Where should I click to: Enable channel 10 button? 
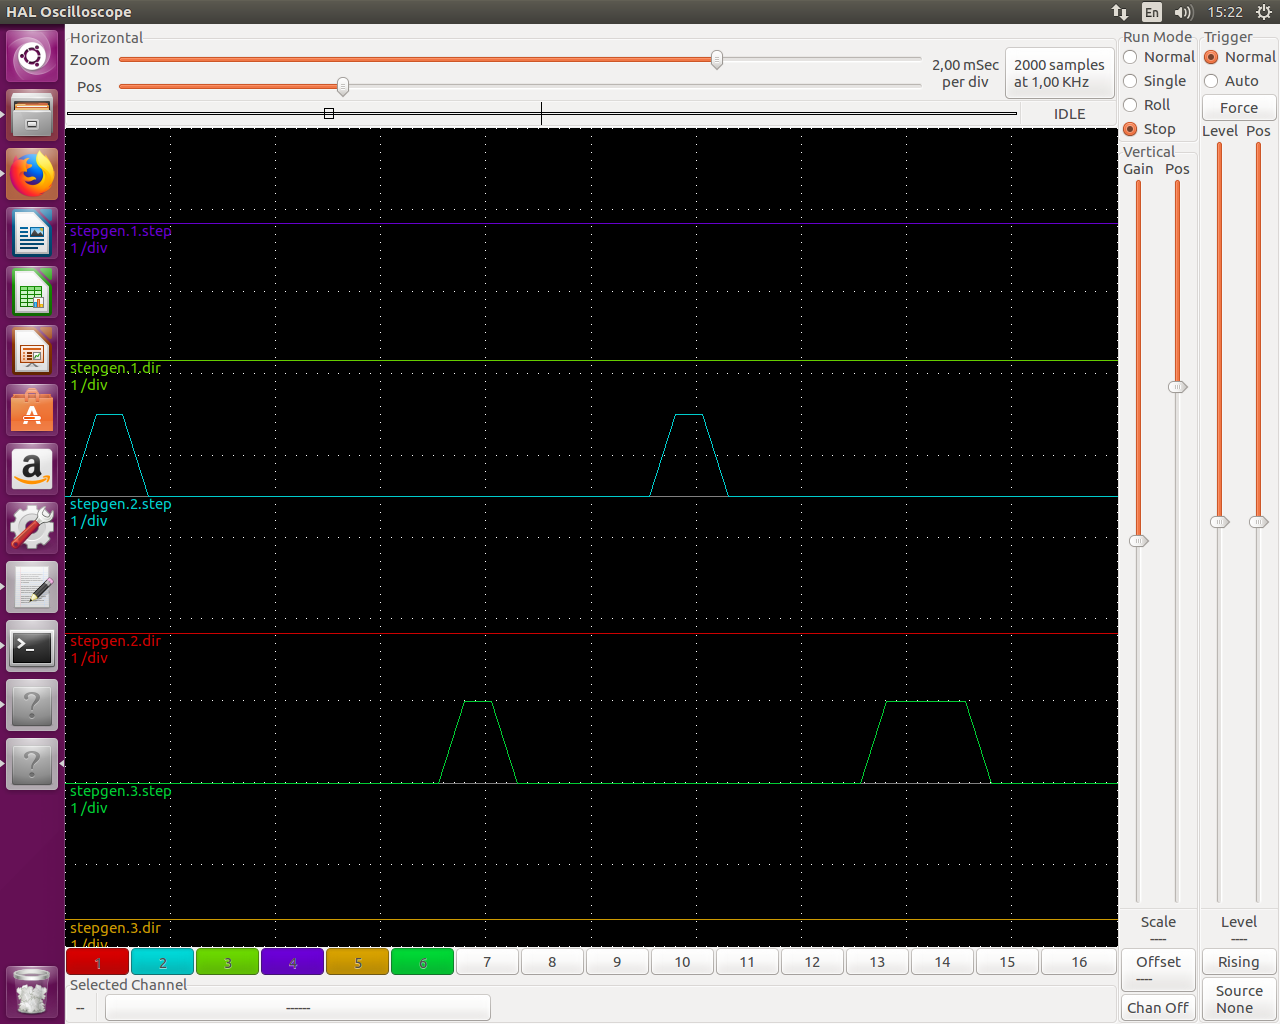[x=682, y=962]
